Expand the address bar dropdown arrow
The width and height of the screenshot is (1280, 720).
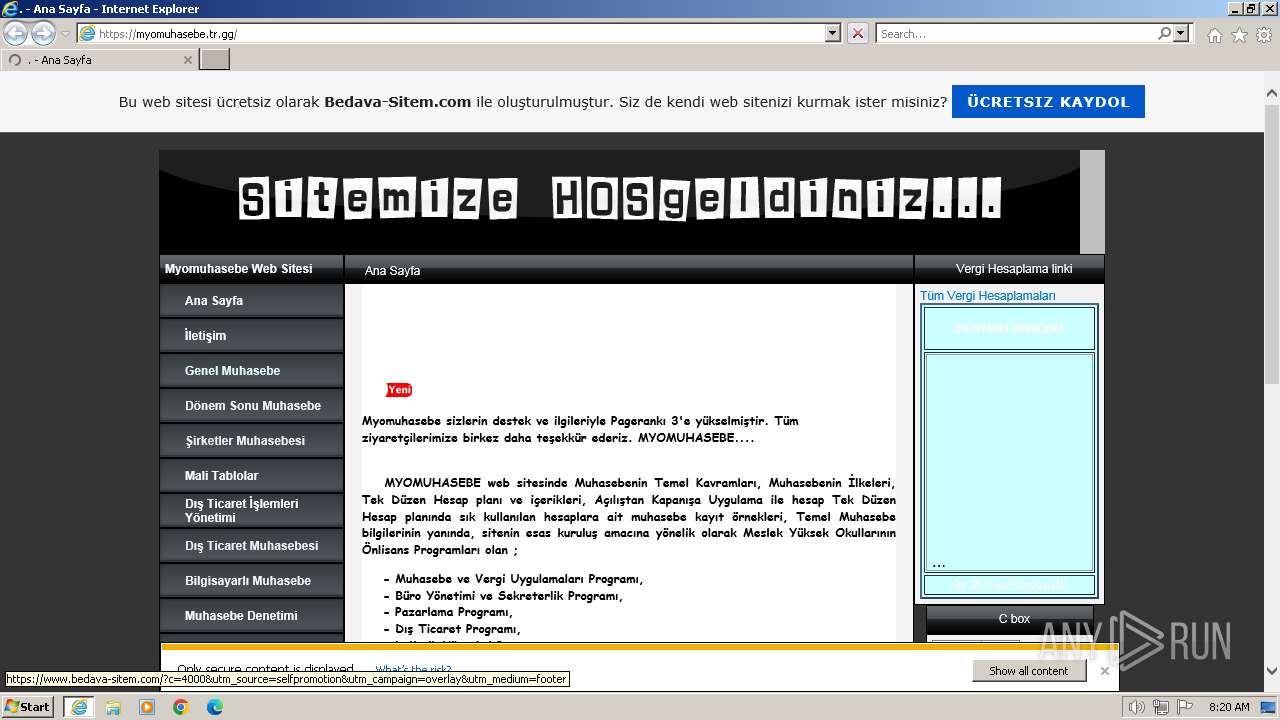(x=833, y=33)
